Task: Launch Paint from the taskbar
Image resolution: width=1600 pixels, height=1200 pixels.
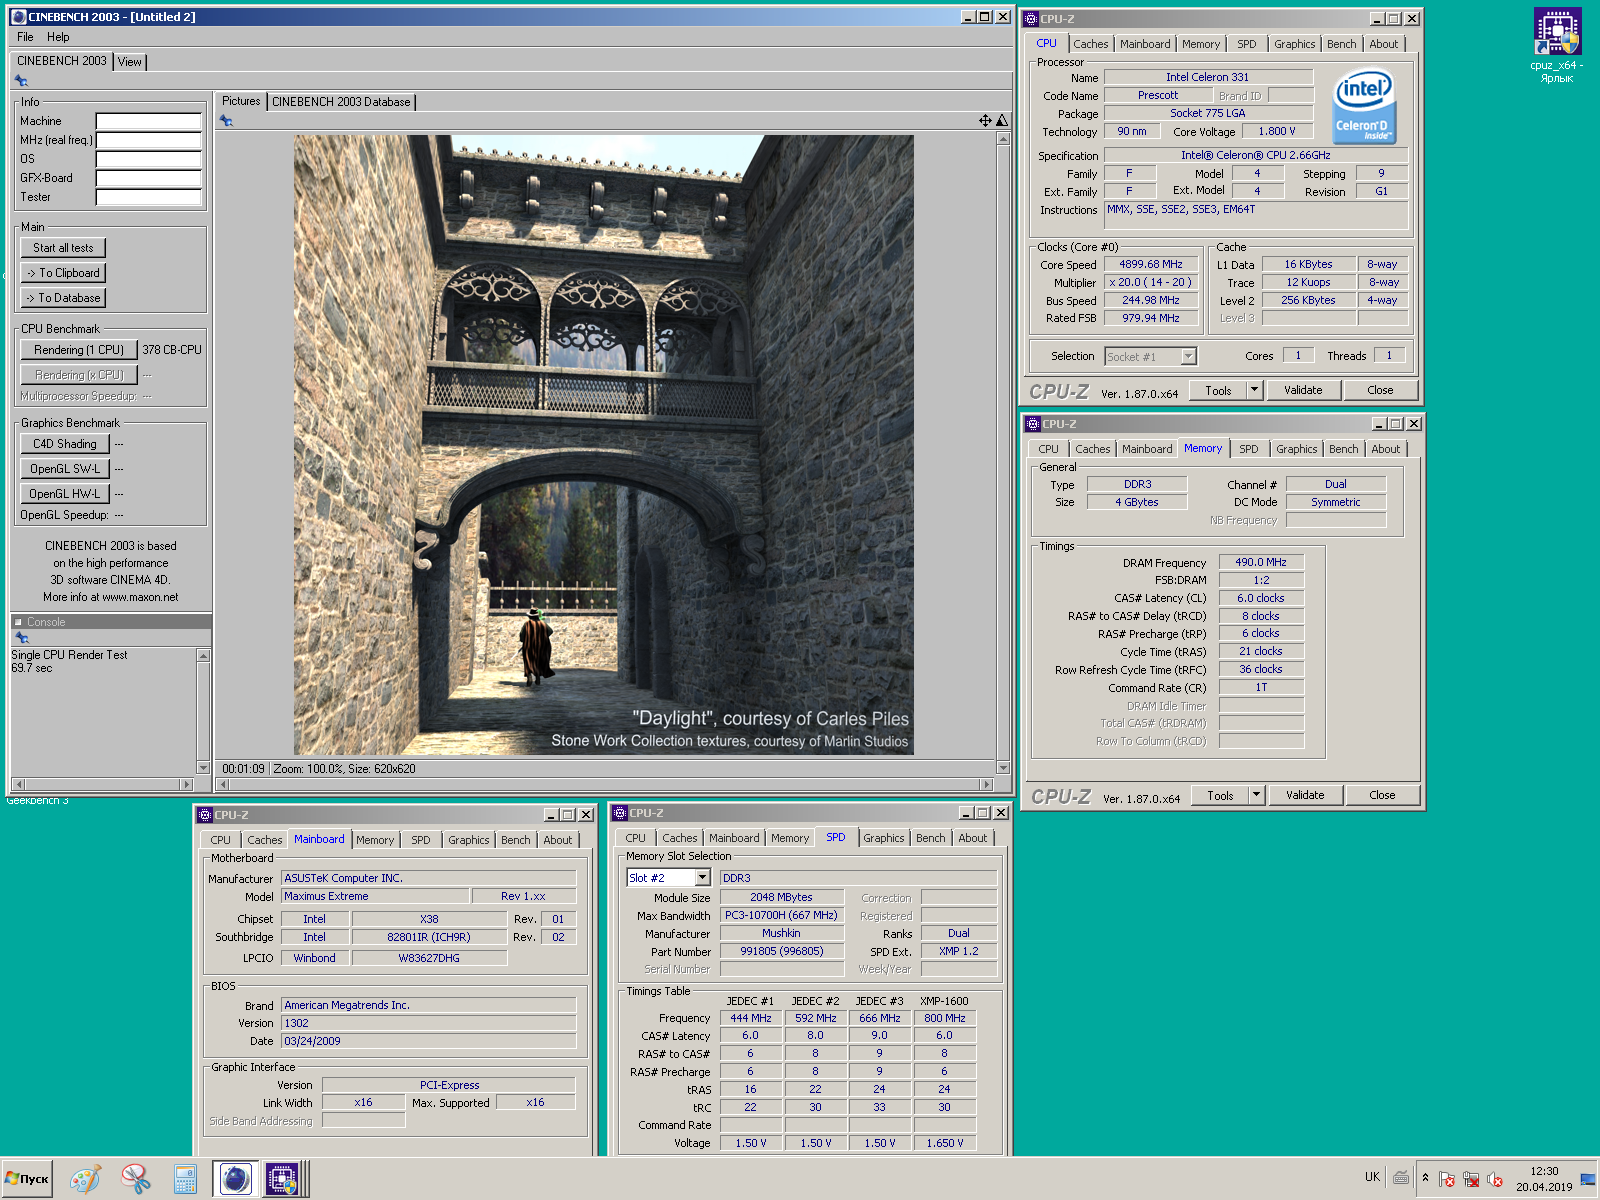Action: pyautogui.click(x=85, y=1179)
